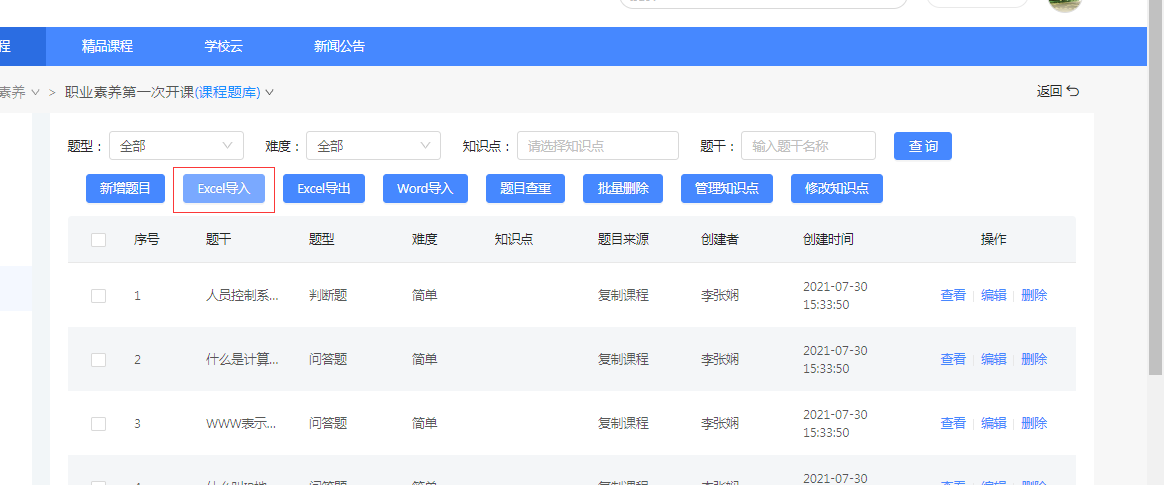View question in row 1 via 查看
Screen dimensions: 1164x485
click(x=953, y=296)
